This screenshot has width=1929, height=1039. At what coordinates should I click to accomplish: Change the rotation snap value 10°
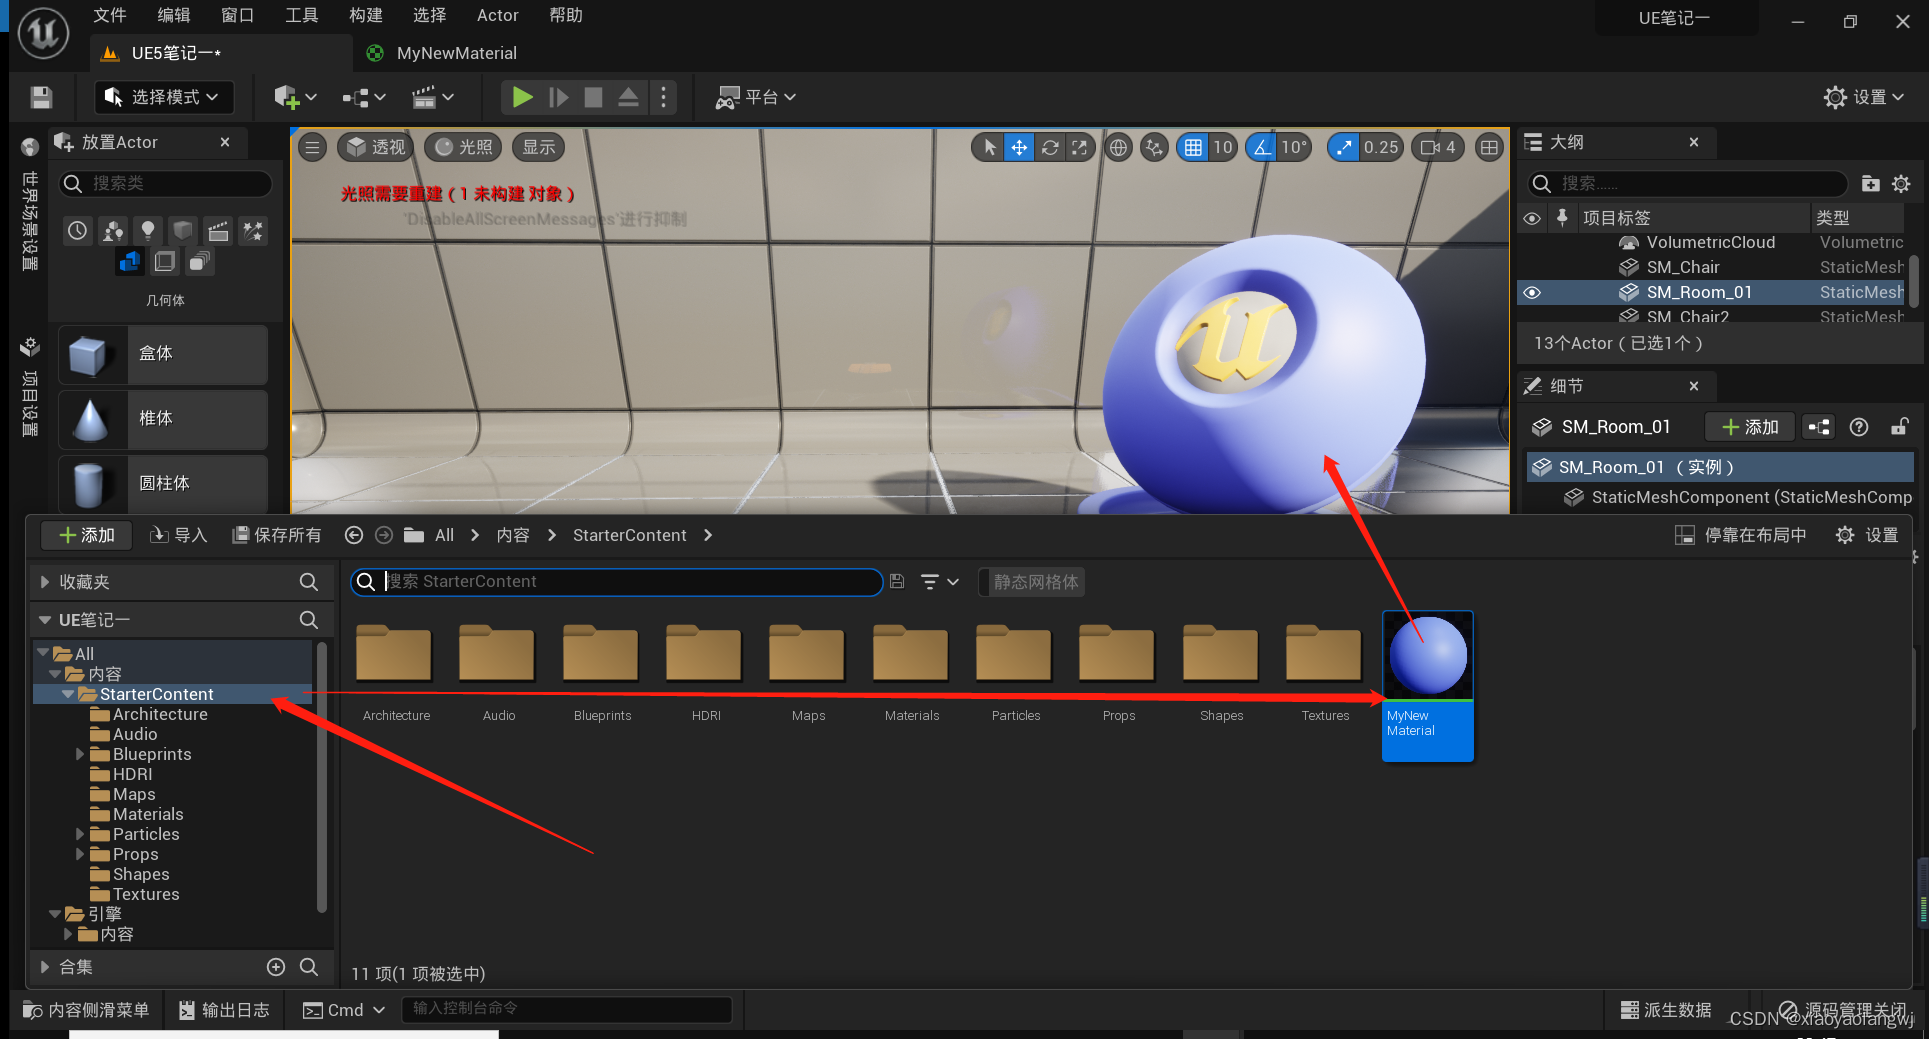pyautogui.click(x=1294, y=148)
